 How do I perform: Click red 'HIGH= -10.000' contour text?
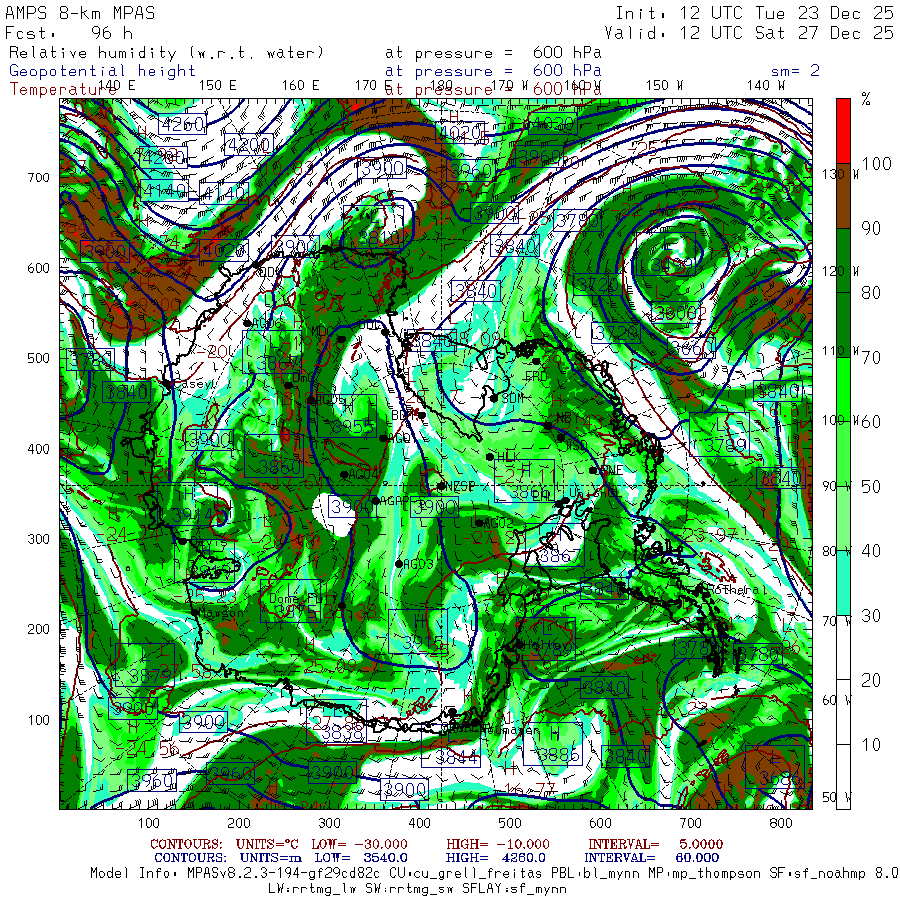pyautogui.click(x=498, y=844)
